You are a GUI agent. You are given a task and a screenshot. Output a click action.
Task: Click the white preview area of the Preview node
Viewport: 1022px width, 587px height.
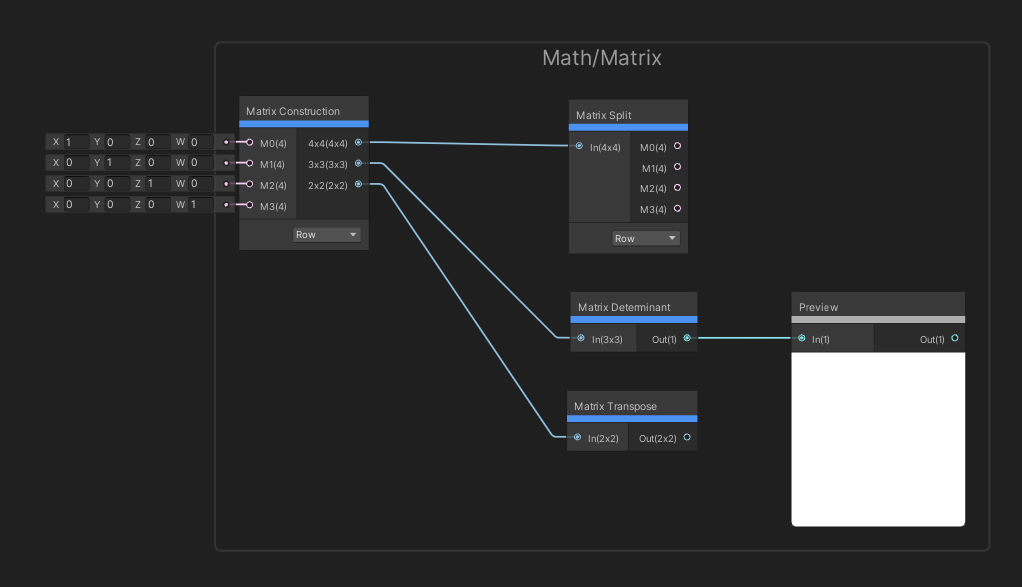coord(877,440)
